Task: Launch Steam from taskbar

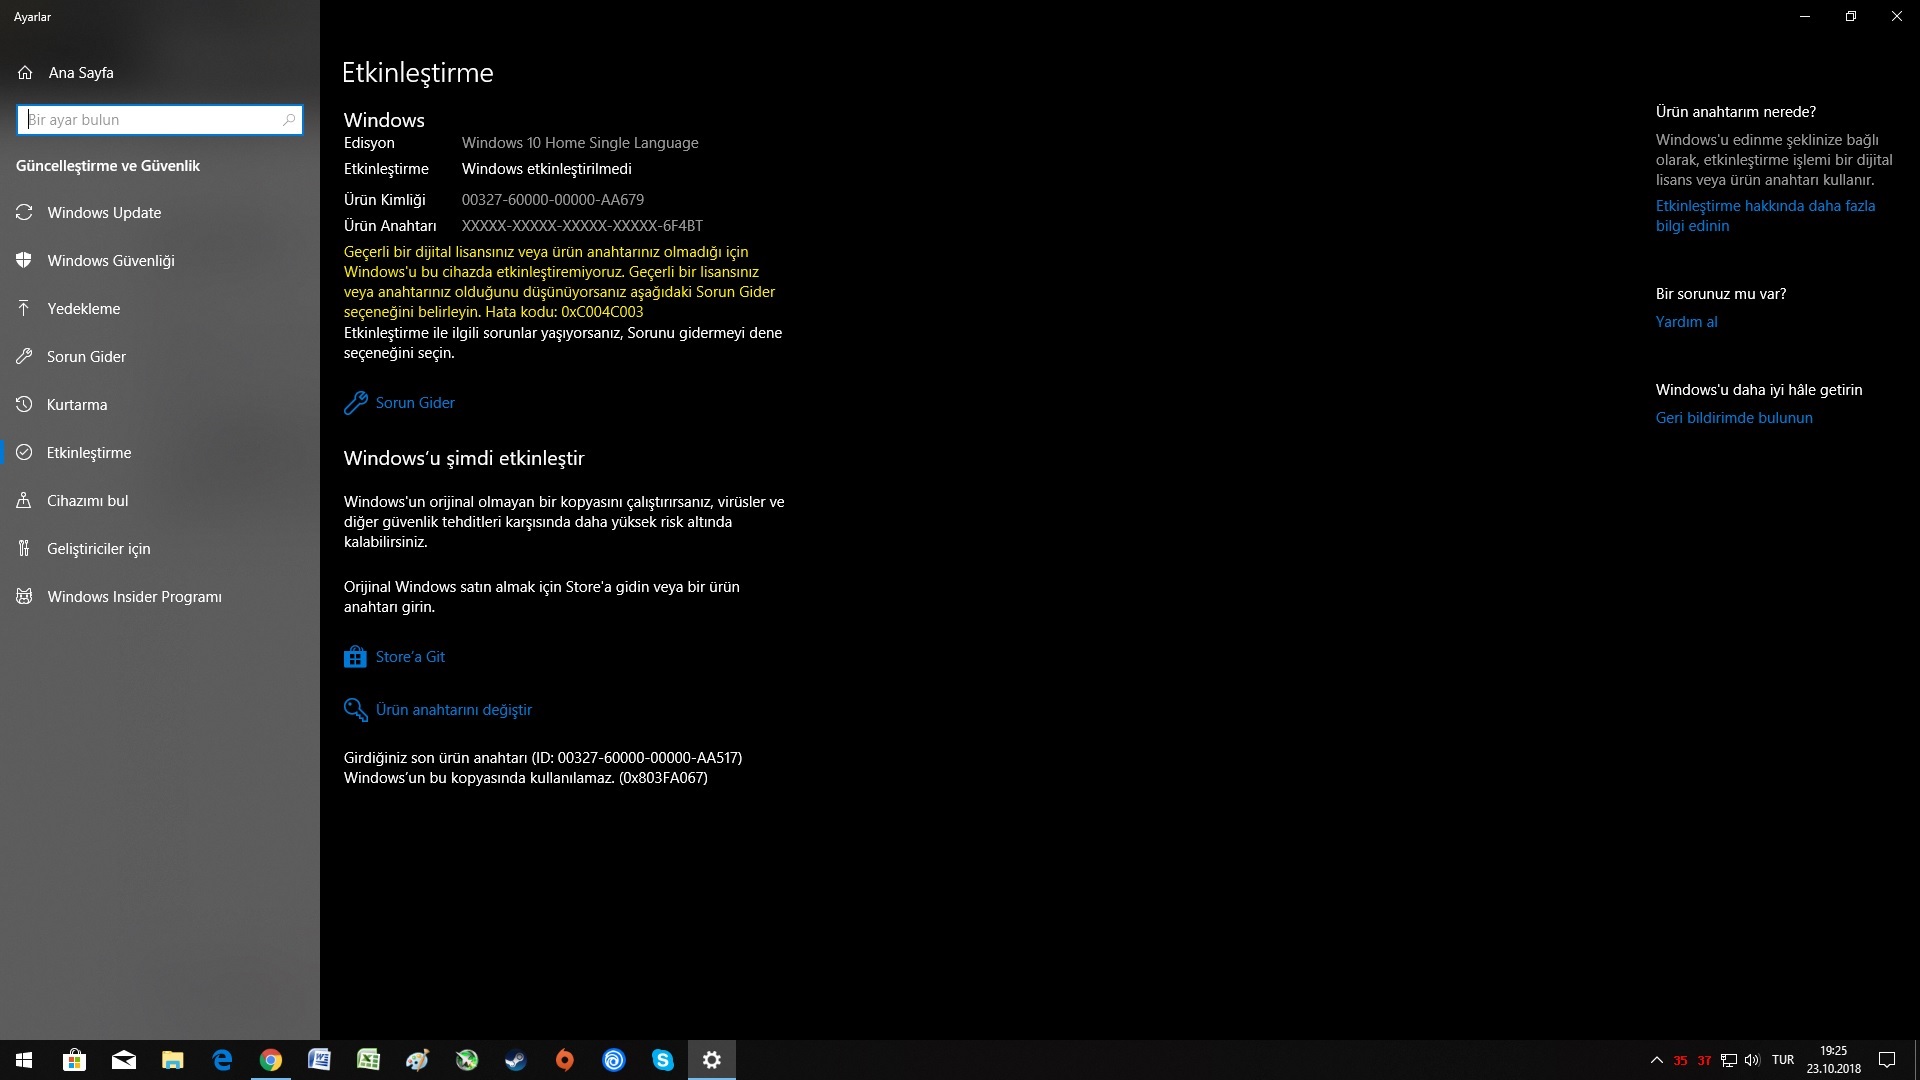Action: coord(515,1060)
